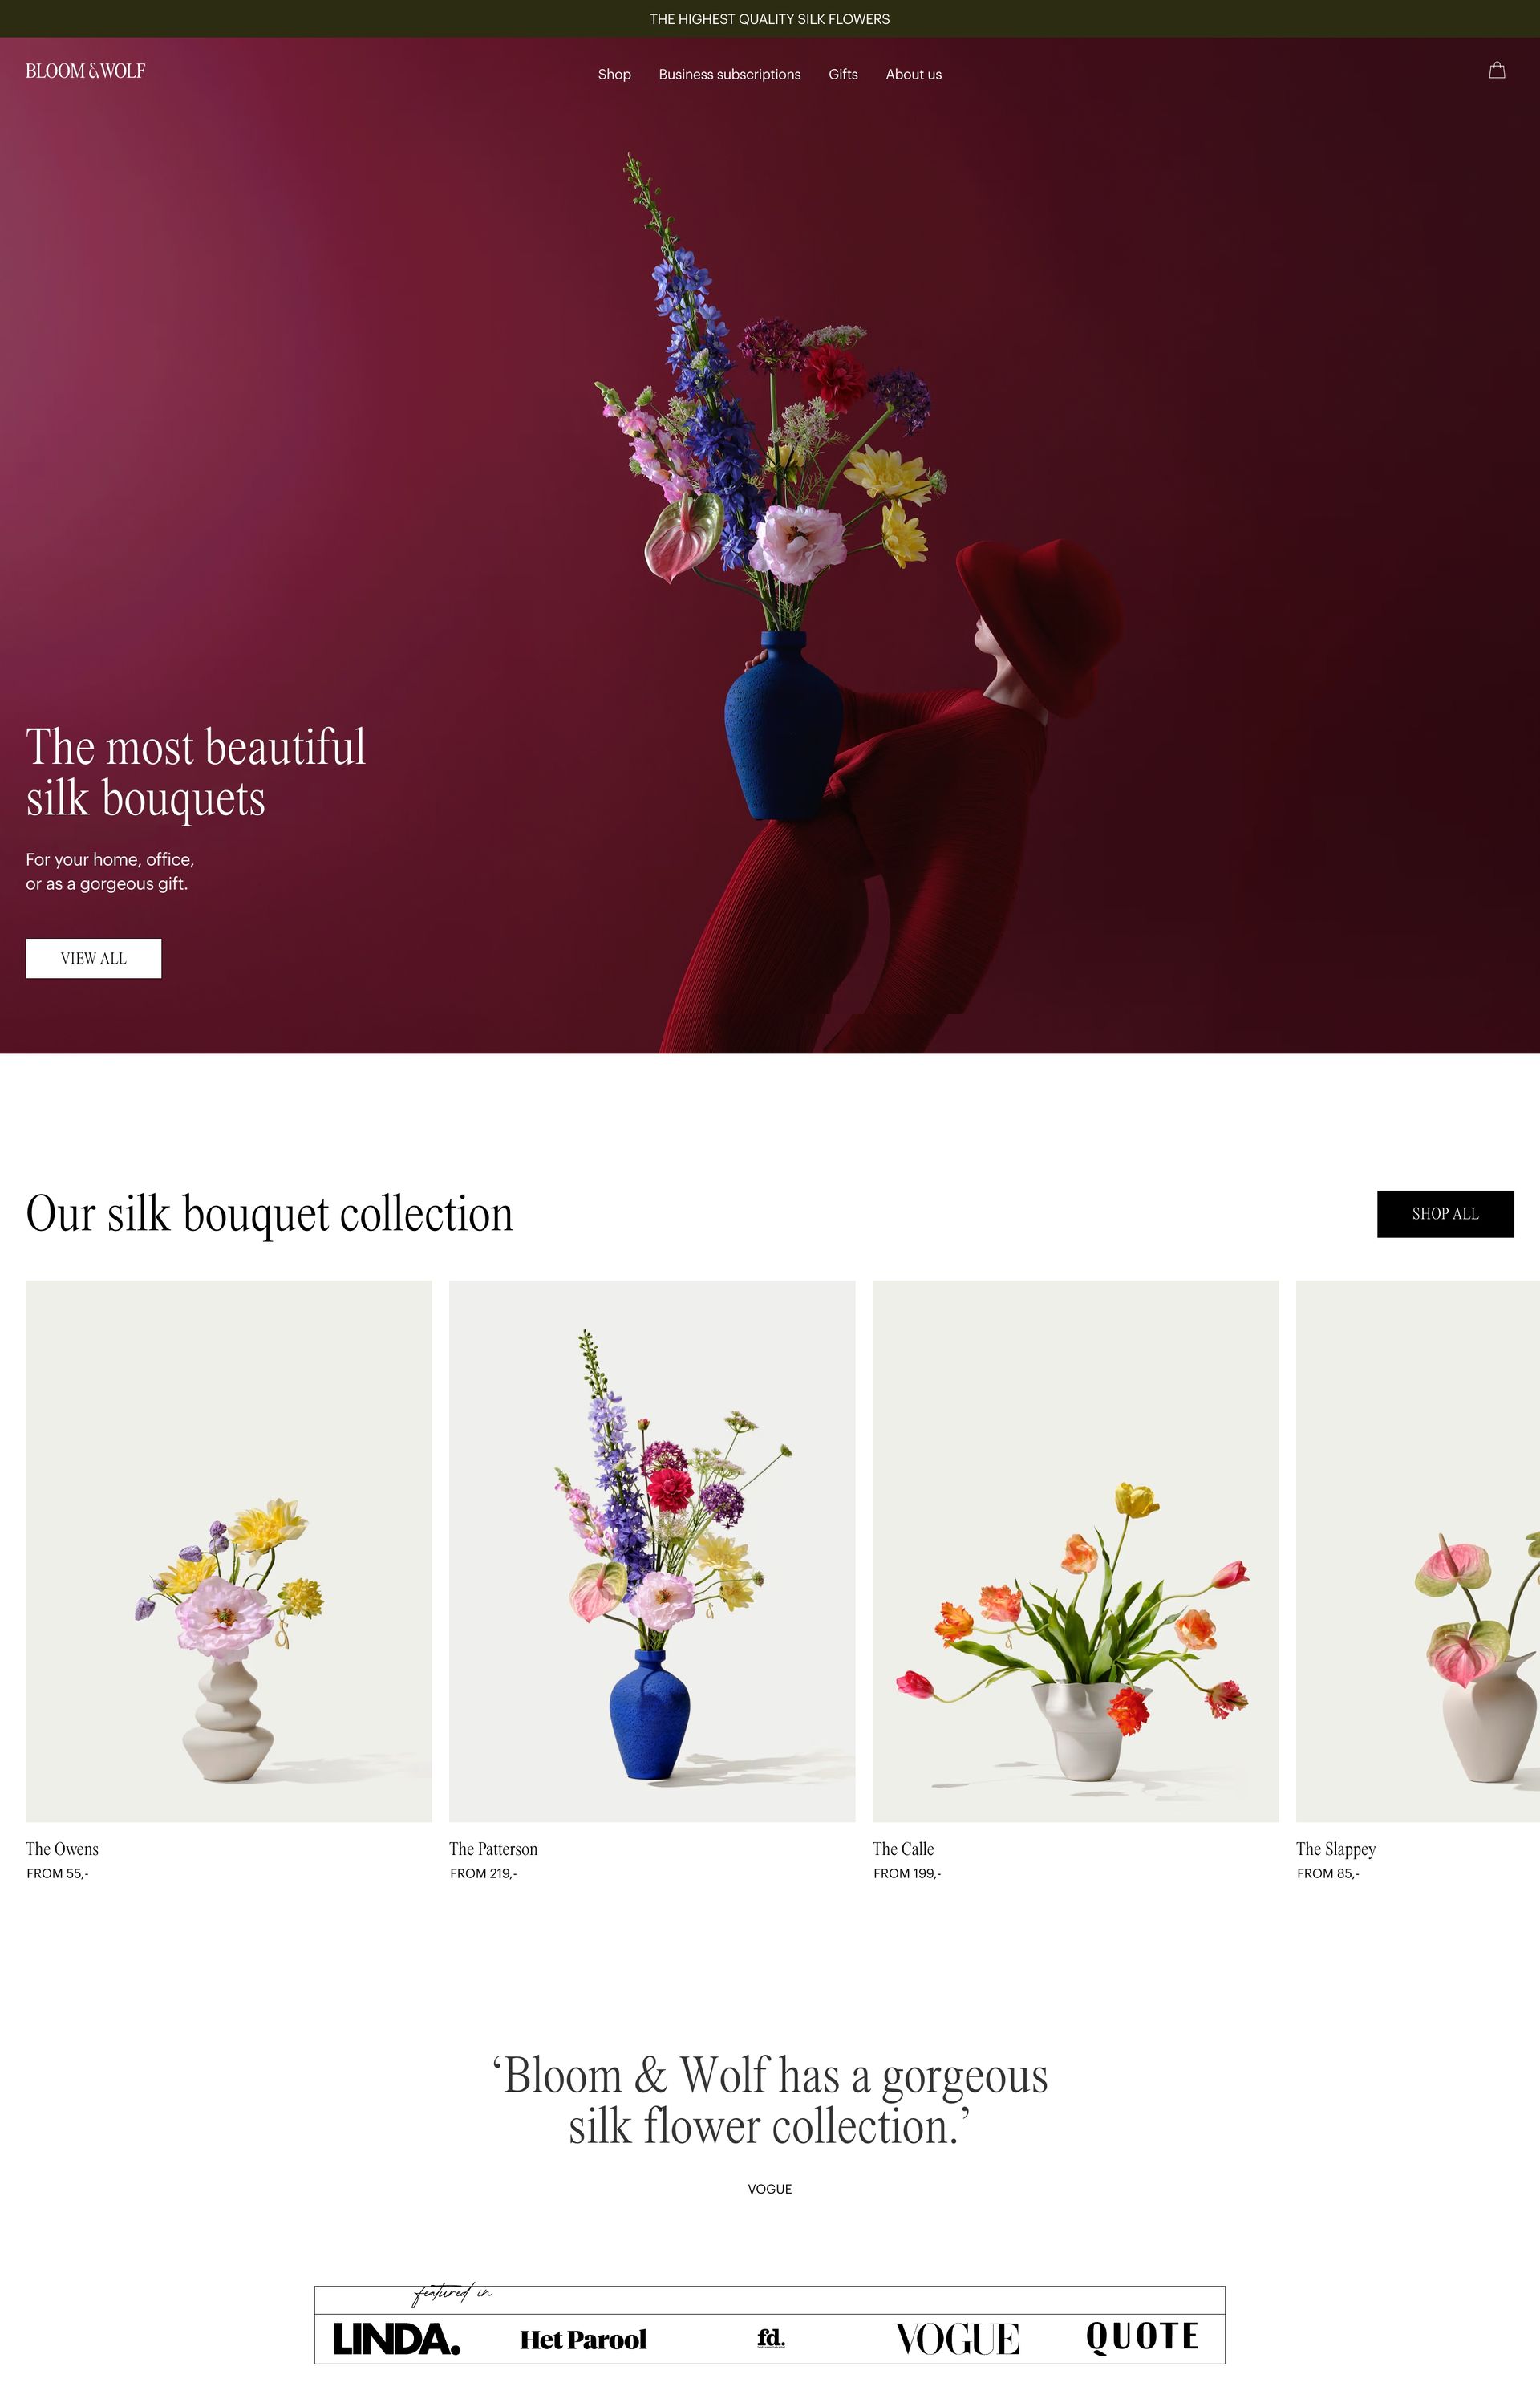The height and width of the screenshot is (2407, 1540).
Task: Click the QUOTE press logo
Action: click(x=1142, y=2337)
